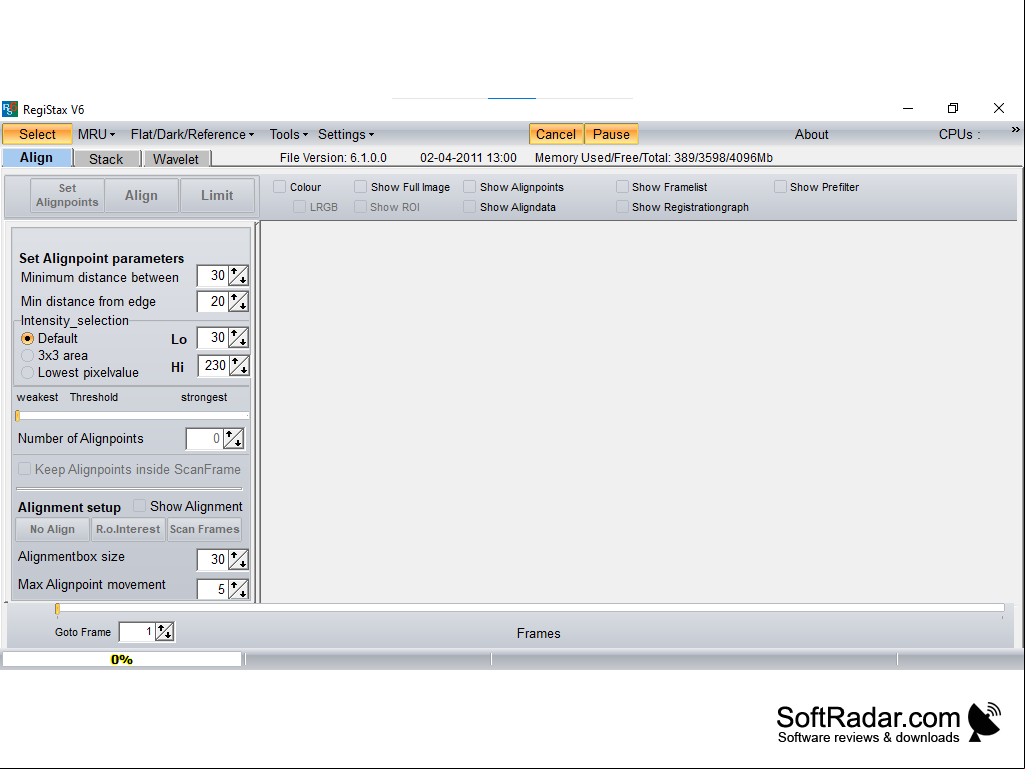Click the 'CPUs :' label
This screenshot has height=769, width=1025.
point(960,134)
